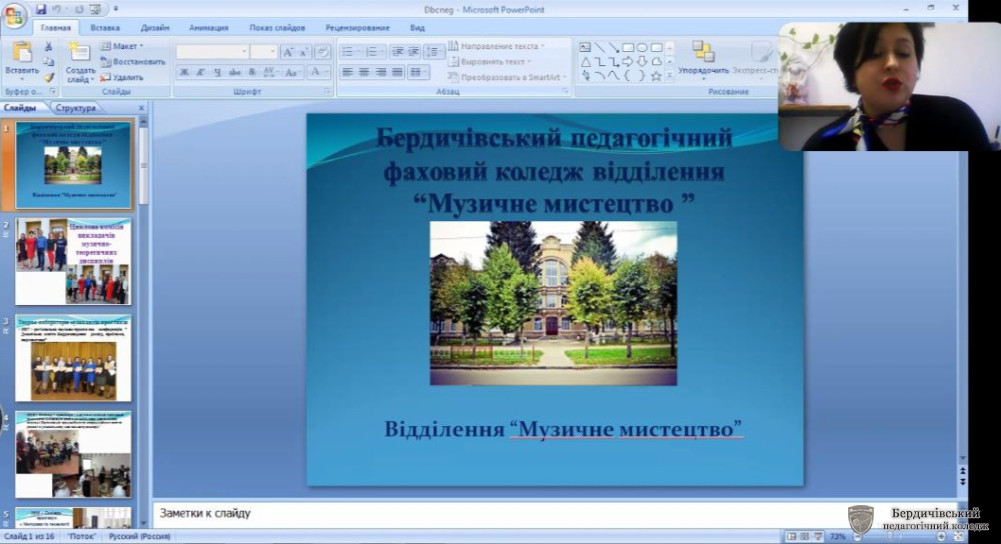Click the Восстановить button
This screenshot has width=1001, height=544.
[x=133, y=62]
